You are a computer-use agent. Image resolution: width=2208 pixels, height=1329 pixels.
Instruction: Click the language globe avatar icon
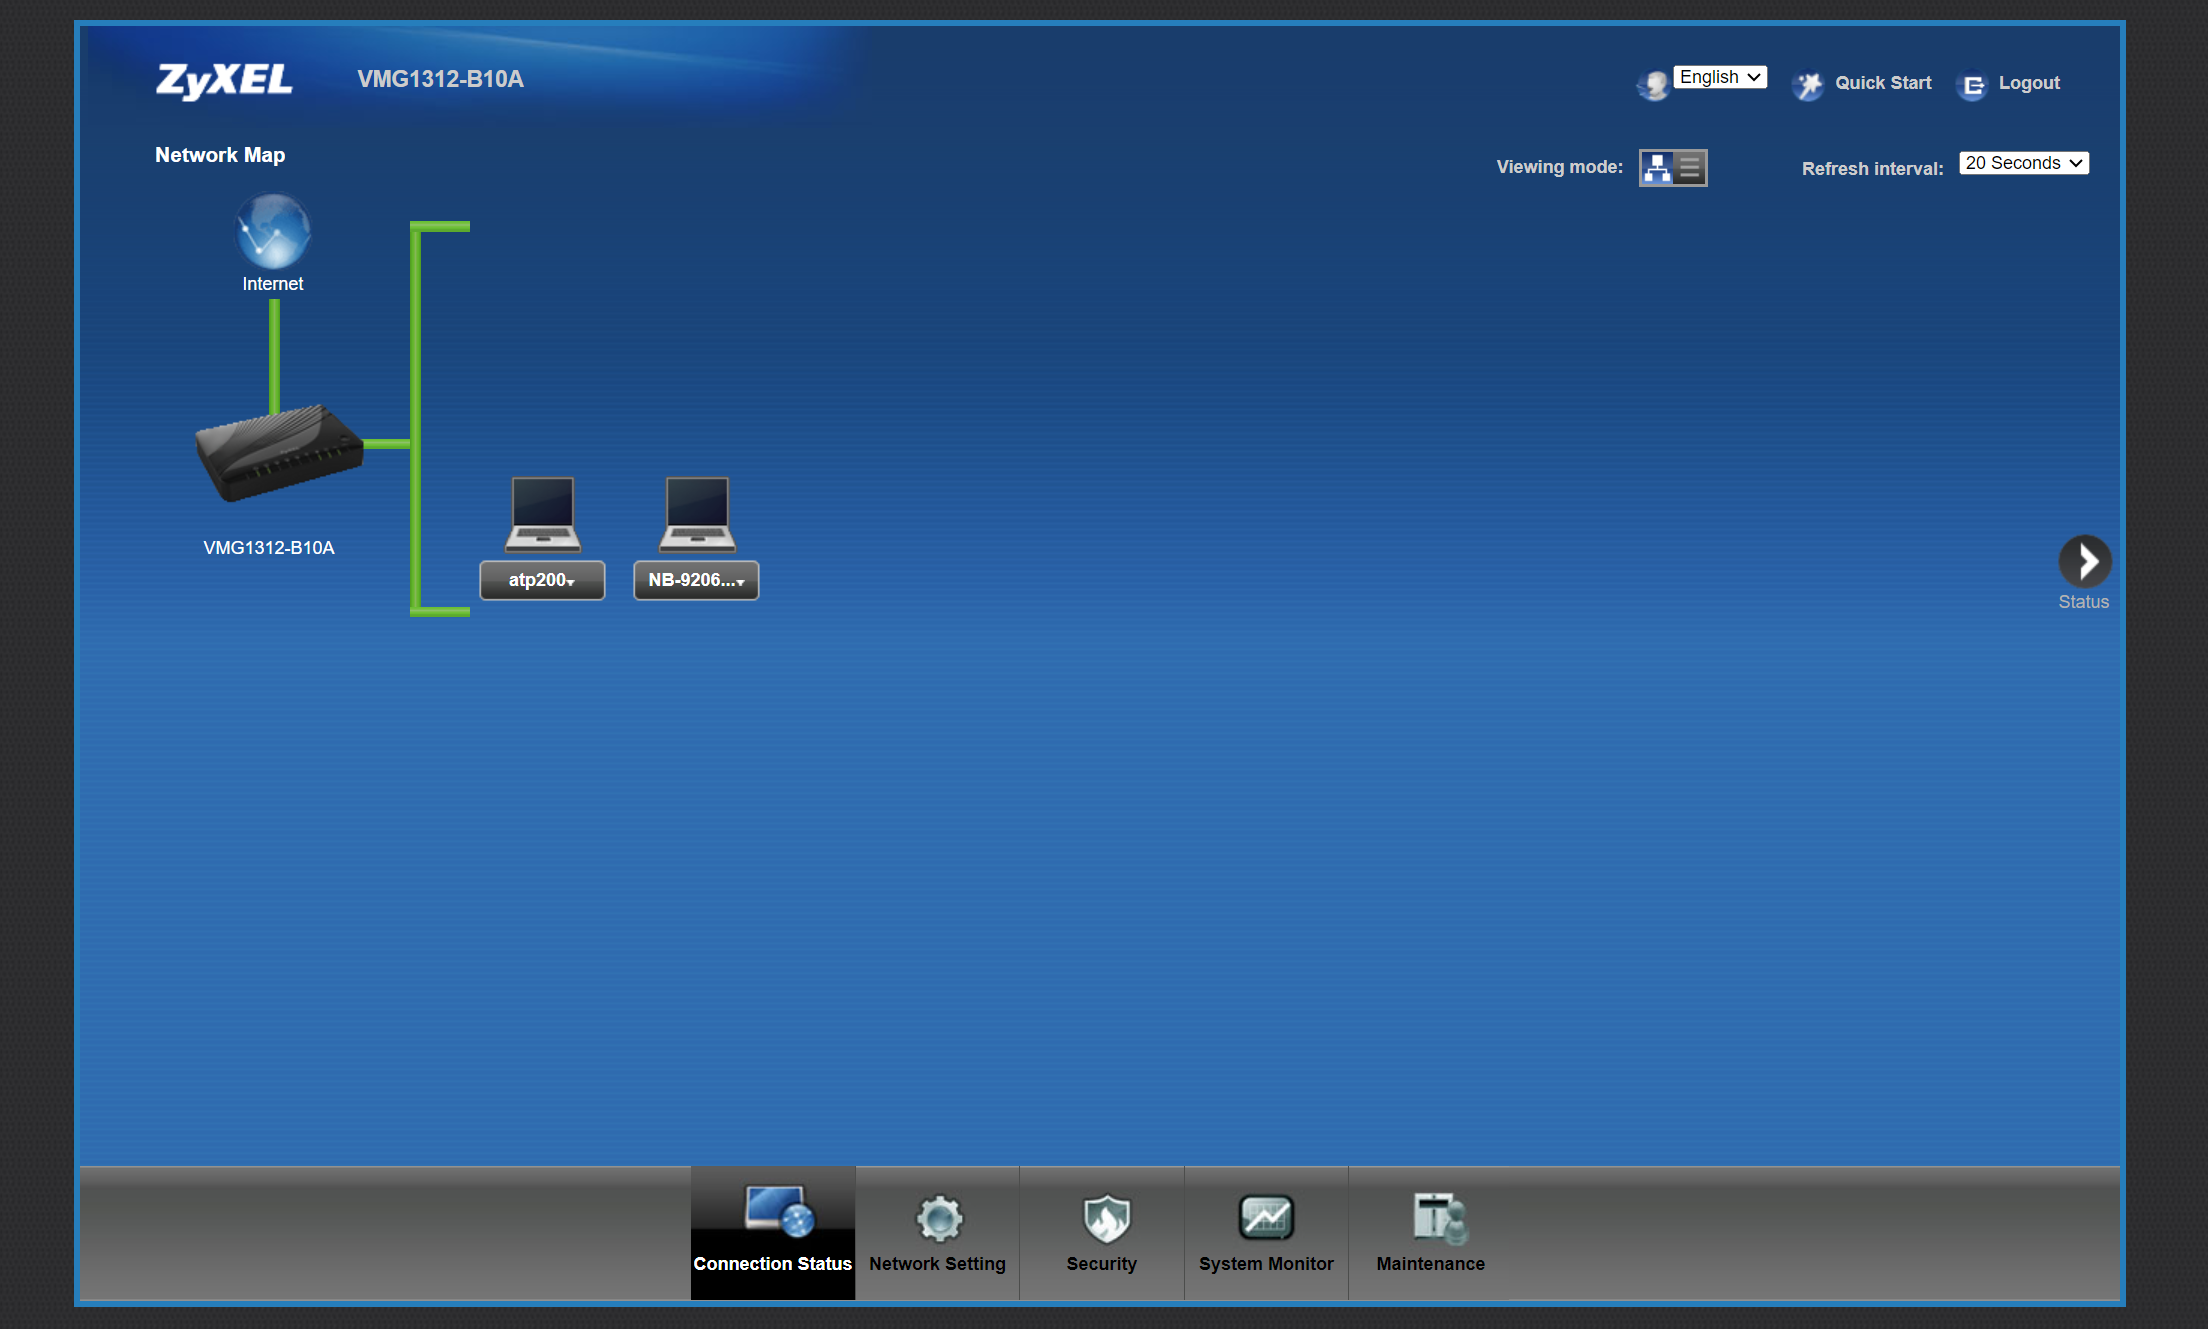1653,85
